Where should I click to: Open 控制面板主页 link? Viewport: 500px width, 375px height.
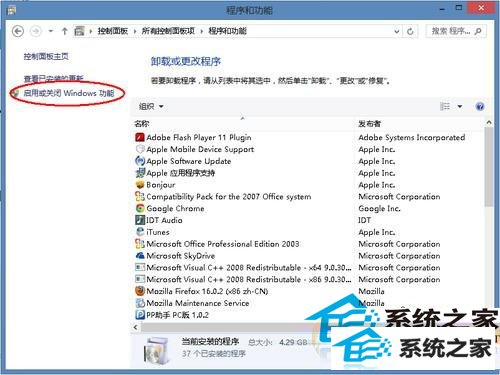(x=46, y=56)
